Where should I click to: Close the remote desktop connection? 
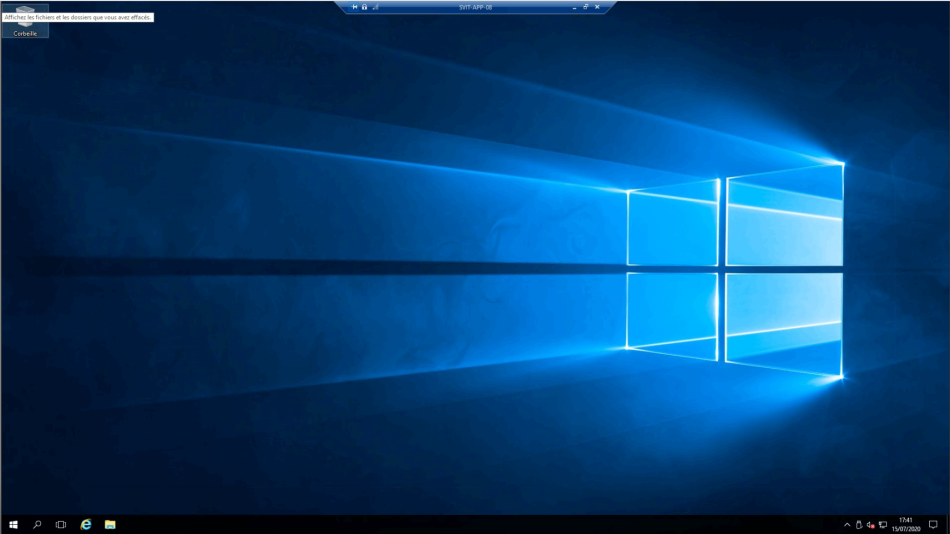597,7
